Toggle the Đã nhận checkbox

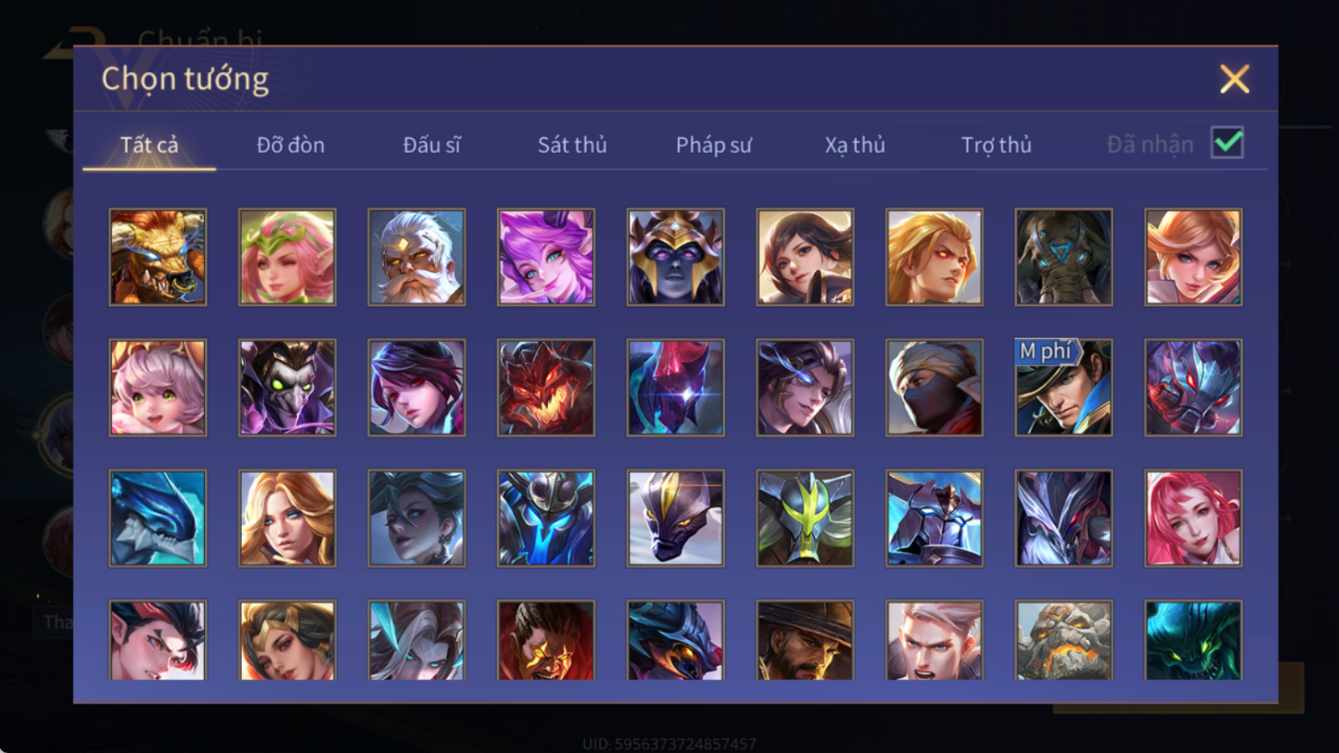coord(1227,143)
